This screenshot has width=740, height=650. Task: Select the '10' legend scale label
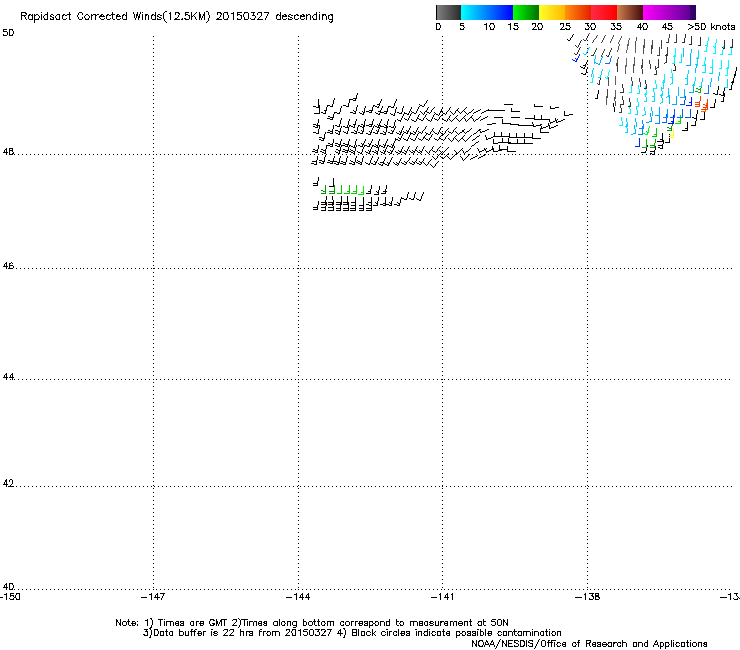tap(489, 27)
